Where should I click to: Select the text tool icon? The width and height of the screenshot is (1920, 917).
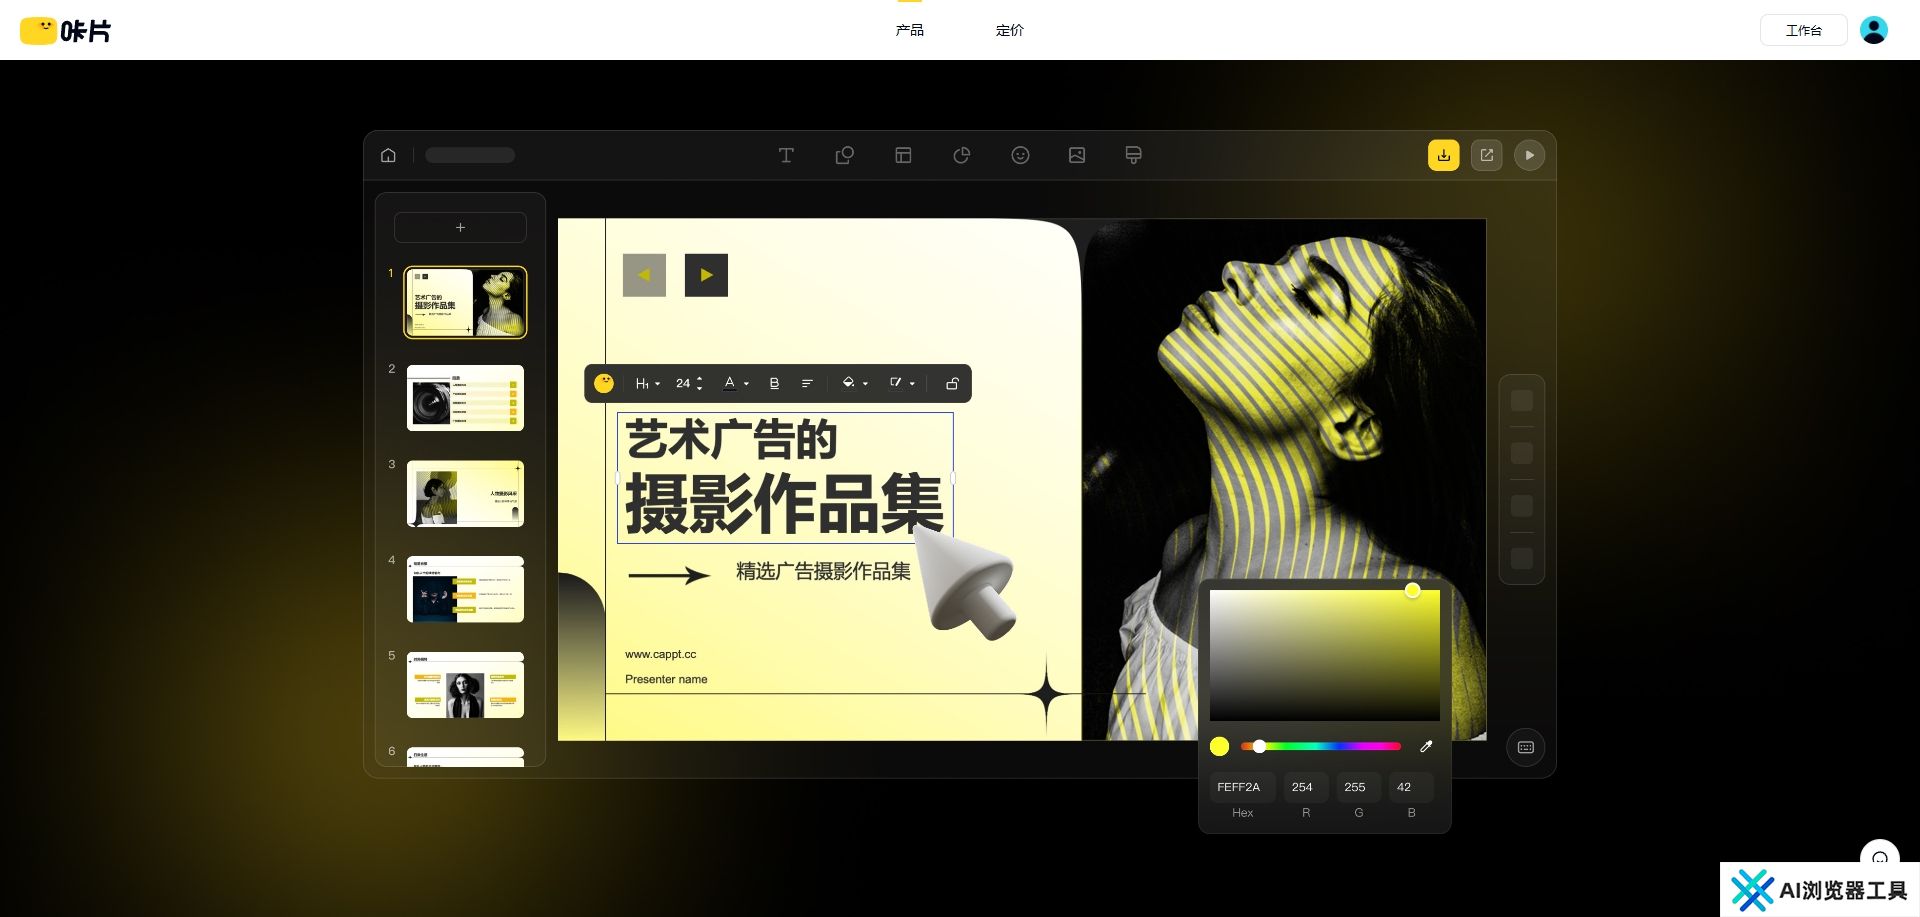pos(786,155)
